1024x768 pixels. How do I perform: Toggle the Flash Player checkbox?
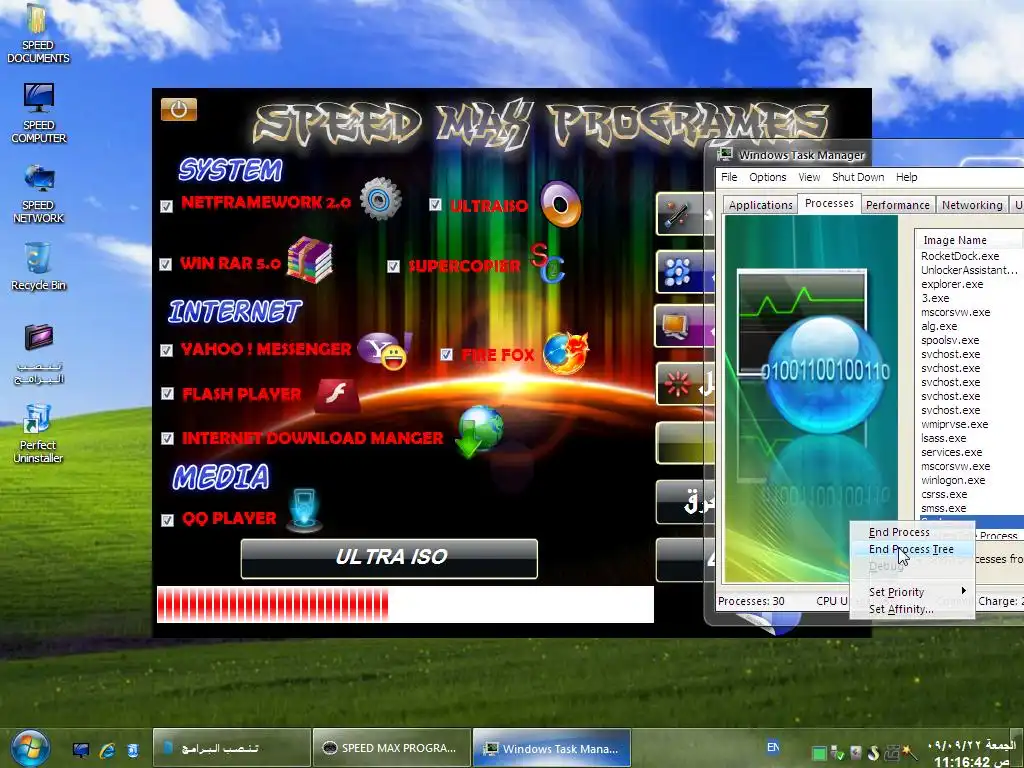tap(168, 394)
